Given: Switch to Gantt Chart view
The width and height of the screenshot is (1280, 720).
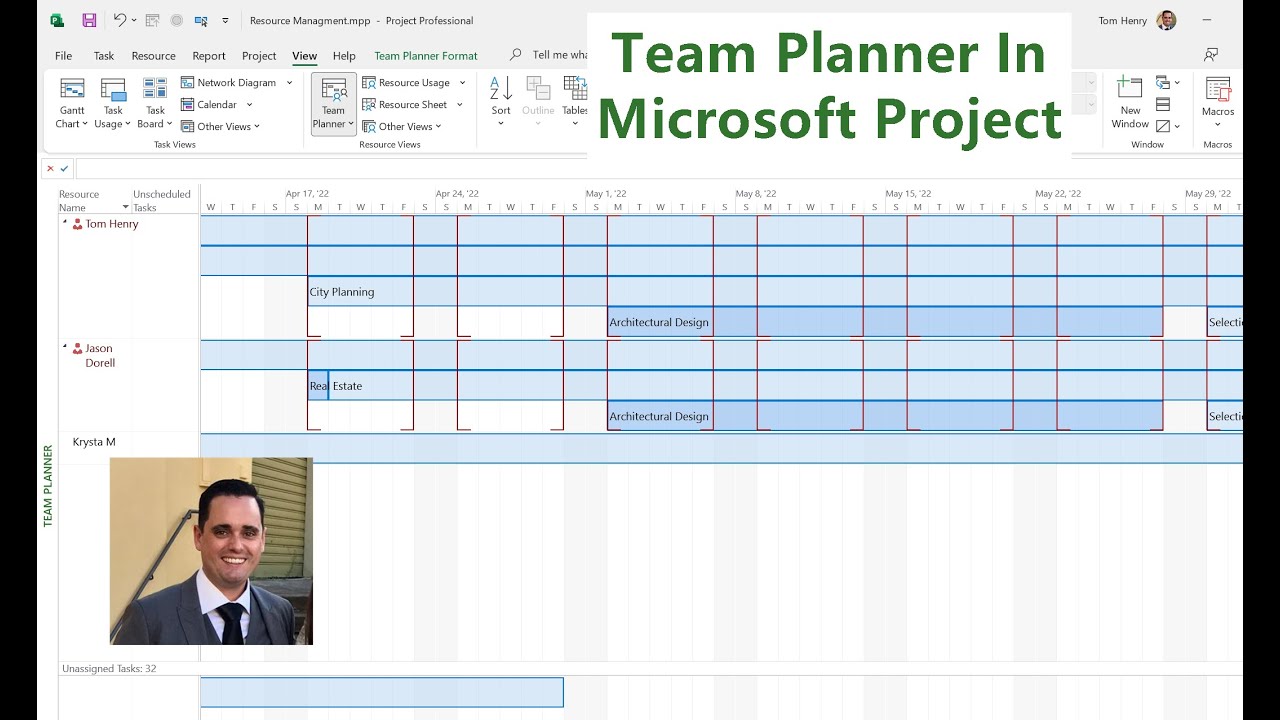Looking at the screenshot, I should 72,104.
